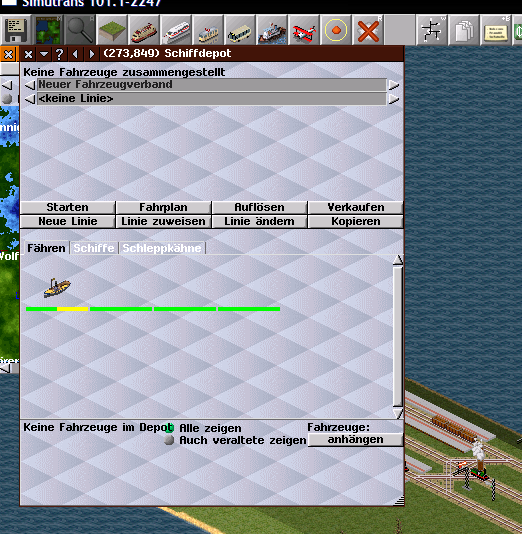Open the yellow circle special construction icon
Viewport: 522px width, 534px height.
point(336,30)
